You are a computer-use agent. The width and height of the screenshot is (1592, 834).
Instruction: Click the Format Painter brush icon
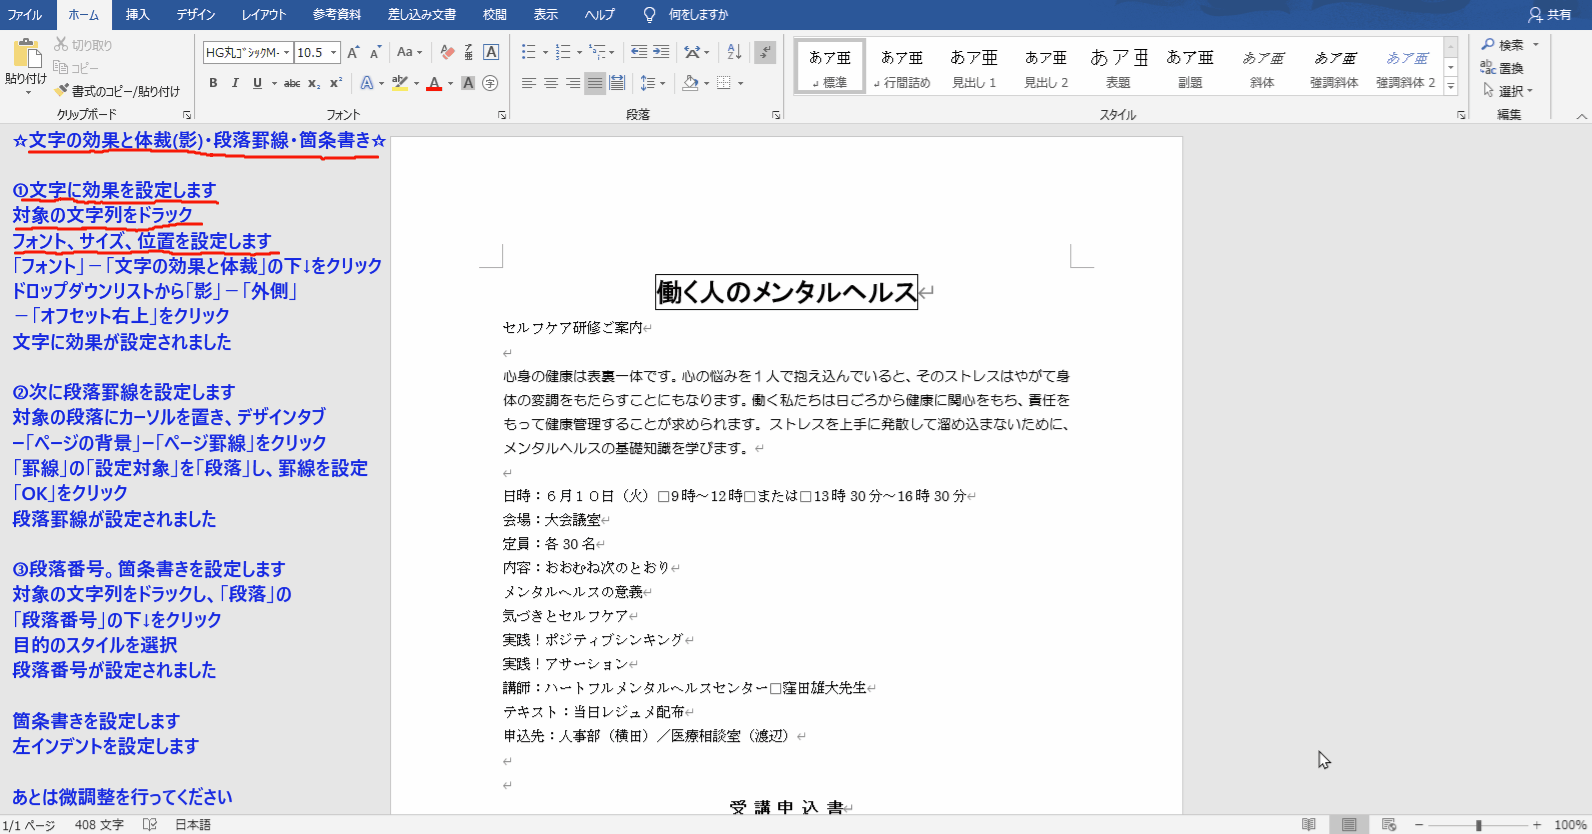coord(62,91)
